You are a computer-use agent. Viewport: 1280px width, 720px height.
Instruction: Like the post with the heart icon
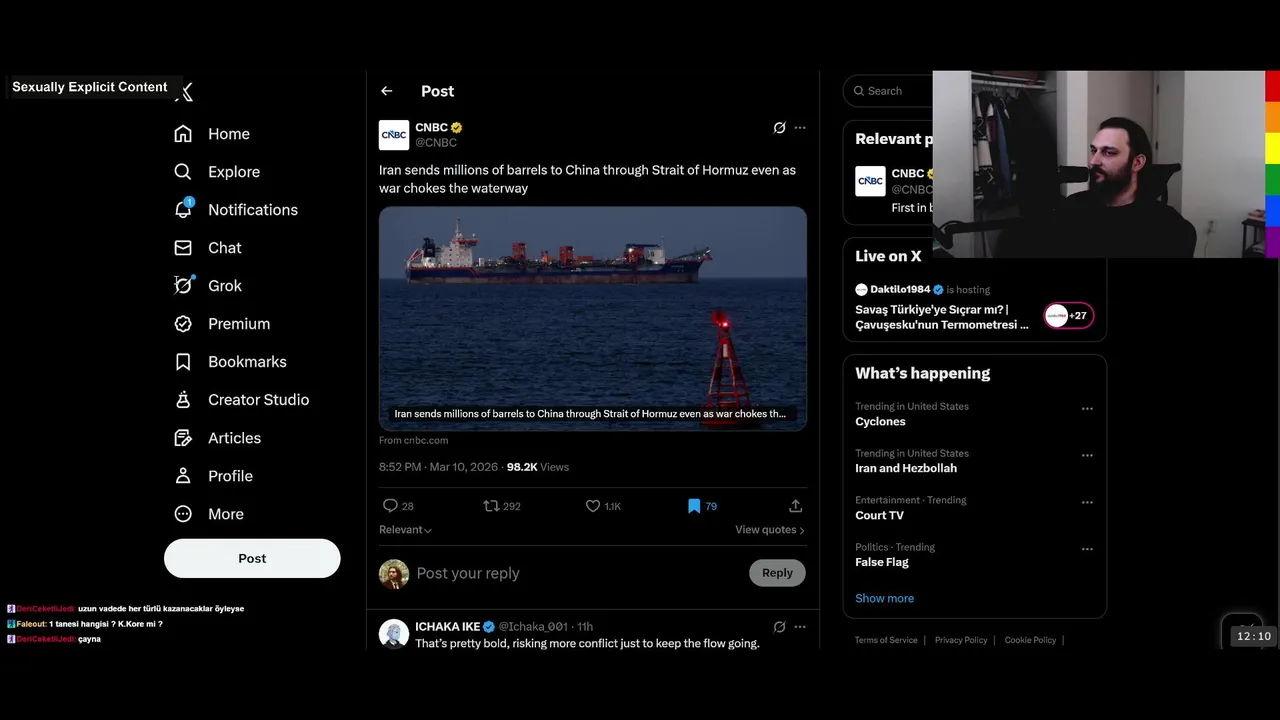[593, 506]
